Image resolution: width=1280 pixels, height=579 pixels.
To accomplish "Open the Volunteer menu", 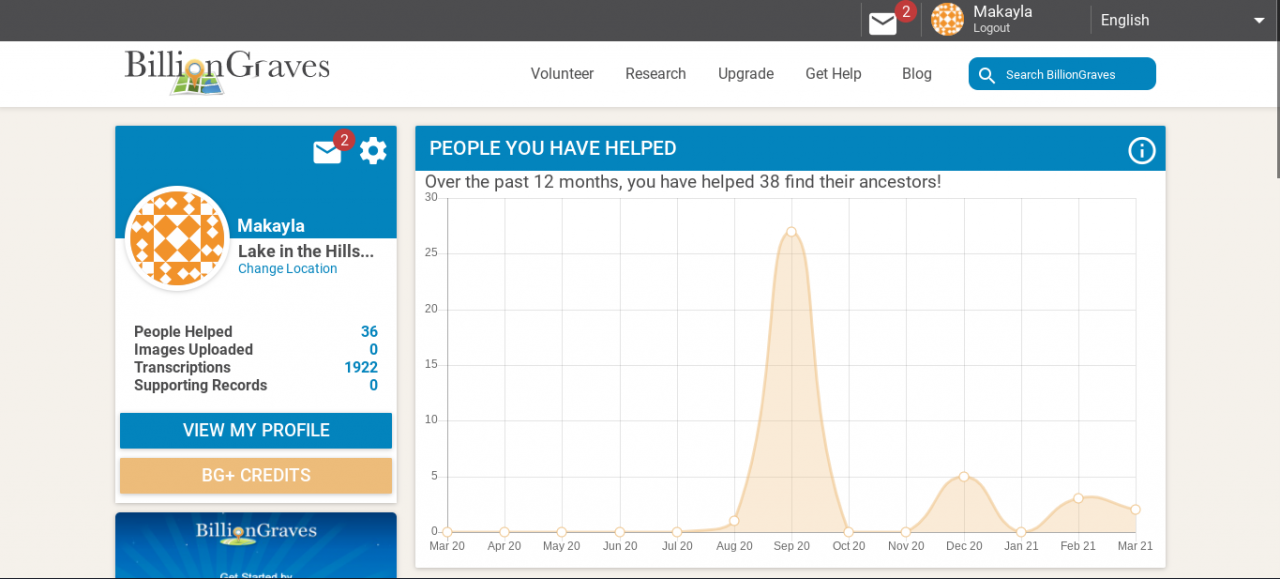I will point(562,74).
